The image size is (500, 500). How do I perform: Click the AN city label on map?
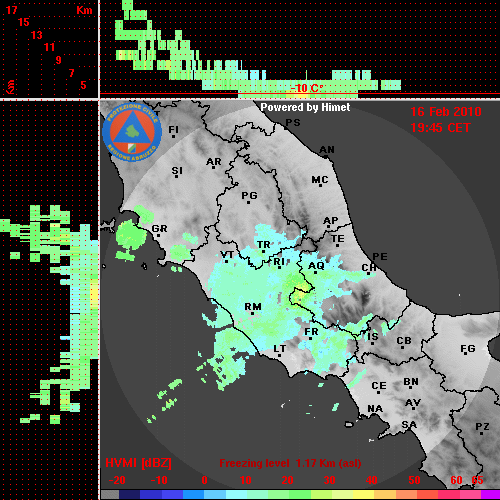pos(327,150)
